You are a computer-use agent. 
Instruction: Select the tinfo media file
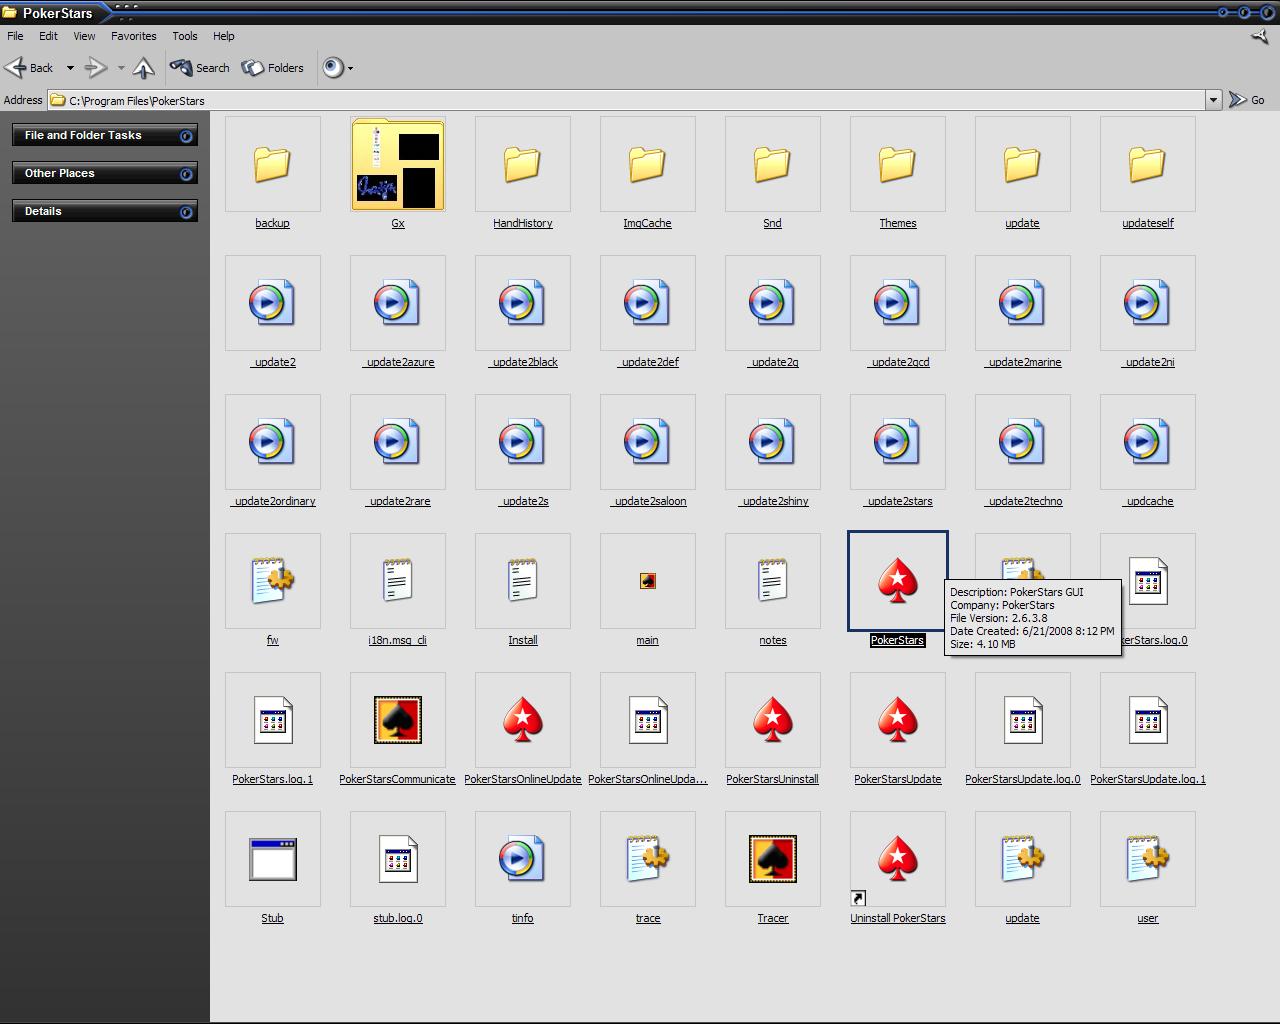522,859
